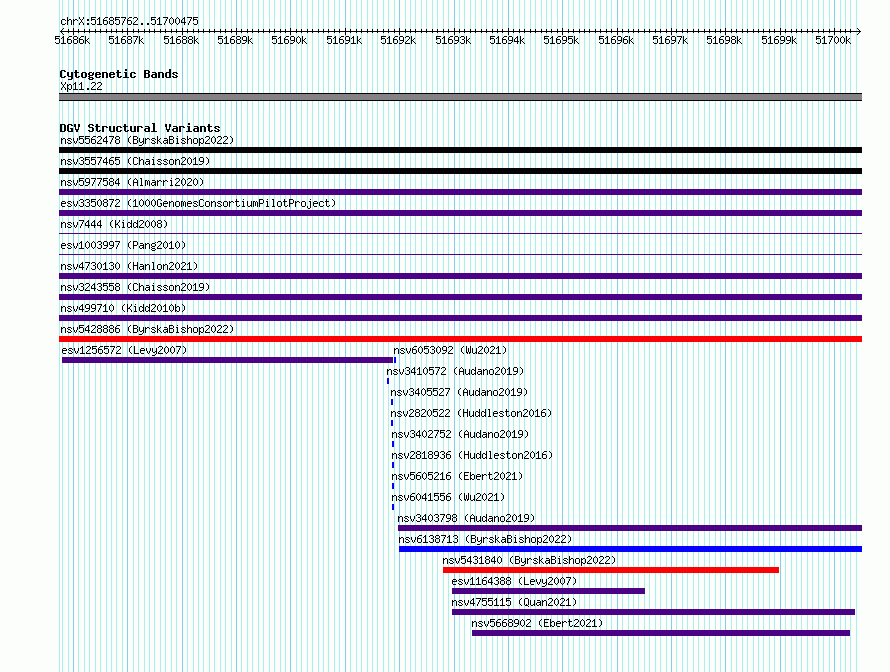
Task: Click the gray Xp11.22 cytoband bar
Action: (460, 97)
